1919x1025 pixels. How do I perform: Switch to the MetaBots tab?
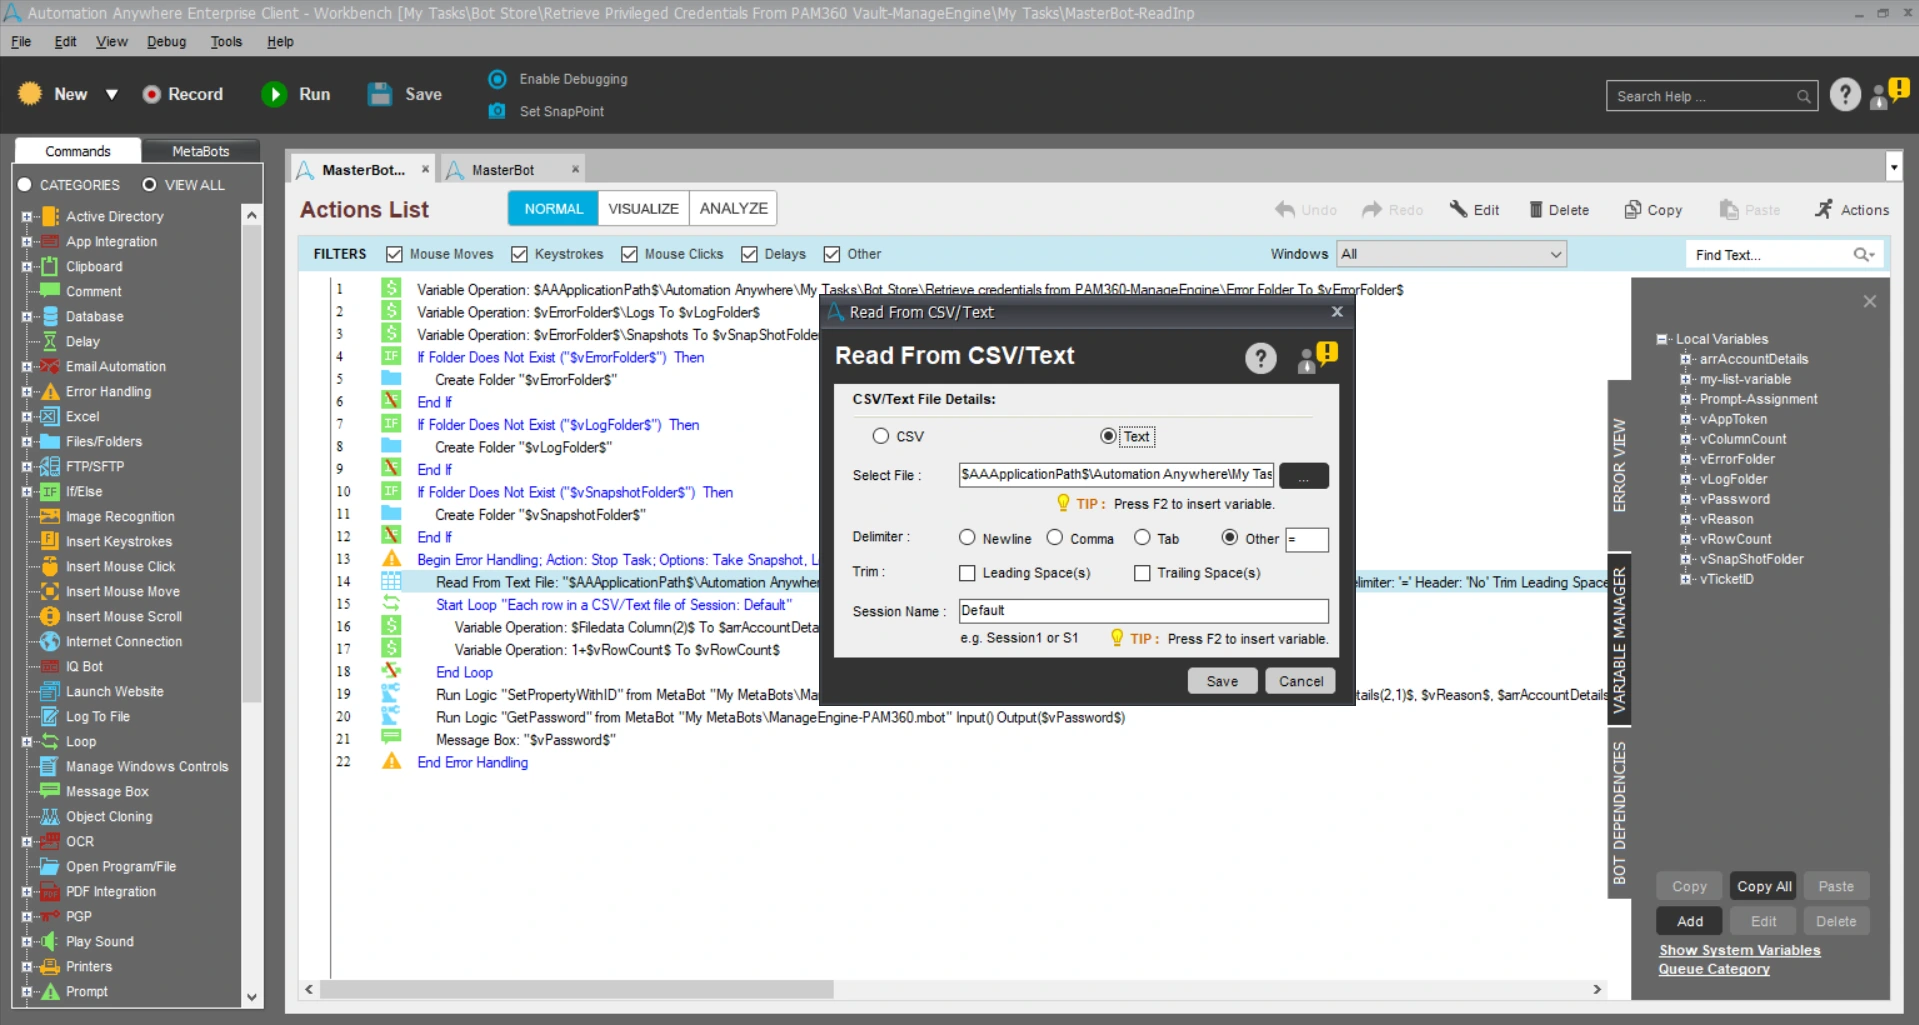click(x=200, y=150)
